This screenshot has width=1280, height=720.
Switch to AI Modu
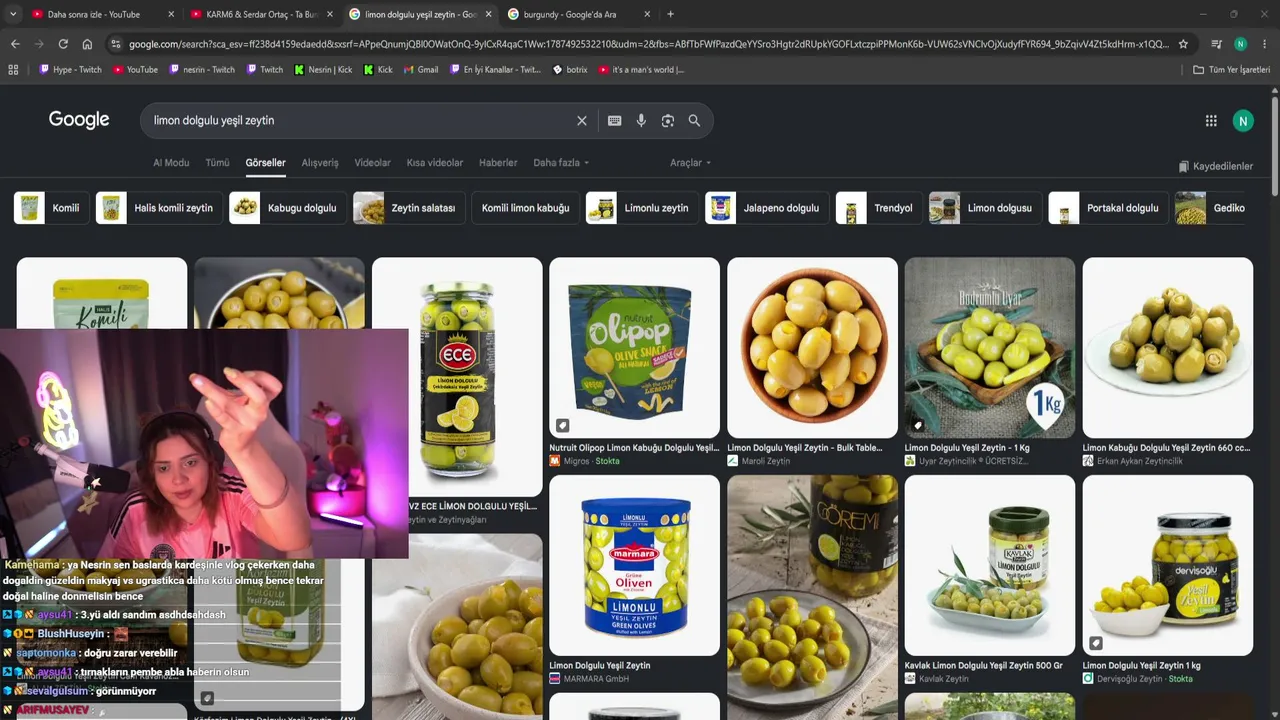coord(171,163)
